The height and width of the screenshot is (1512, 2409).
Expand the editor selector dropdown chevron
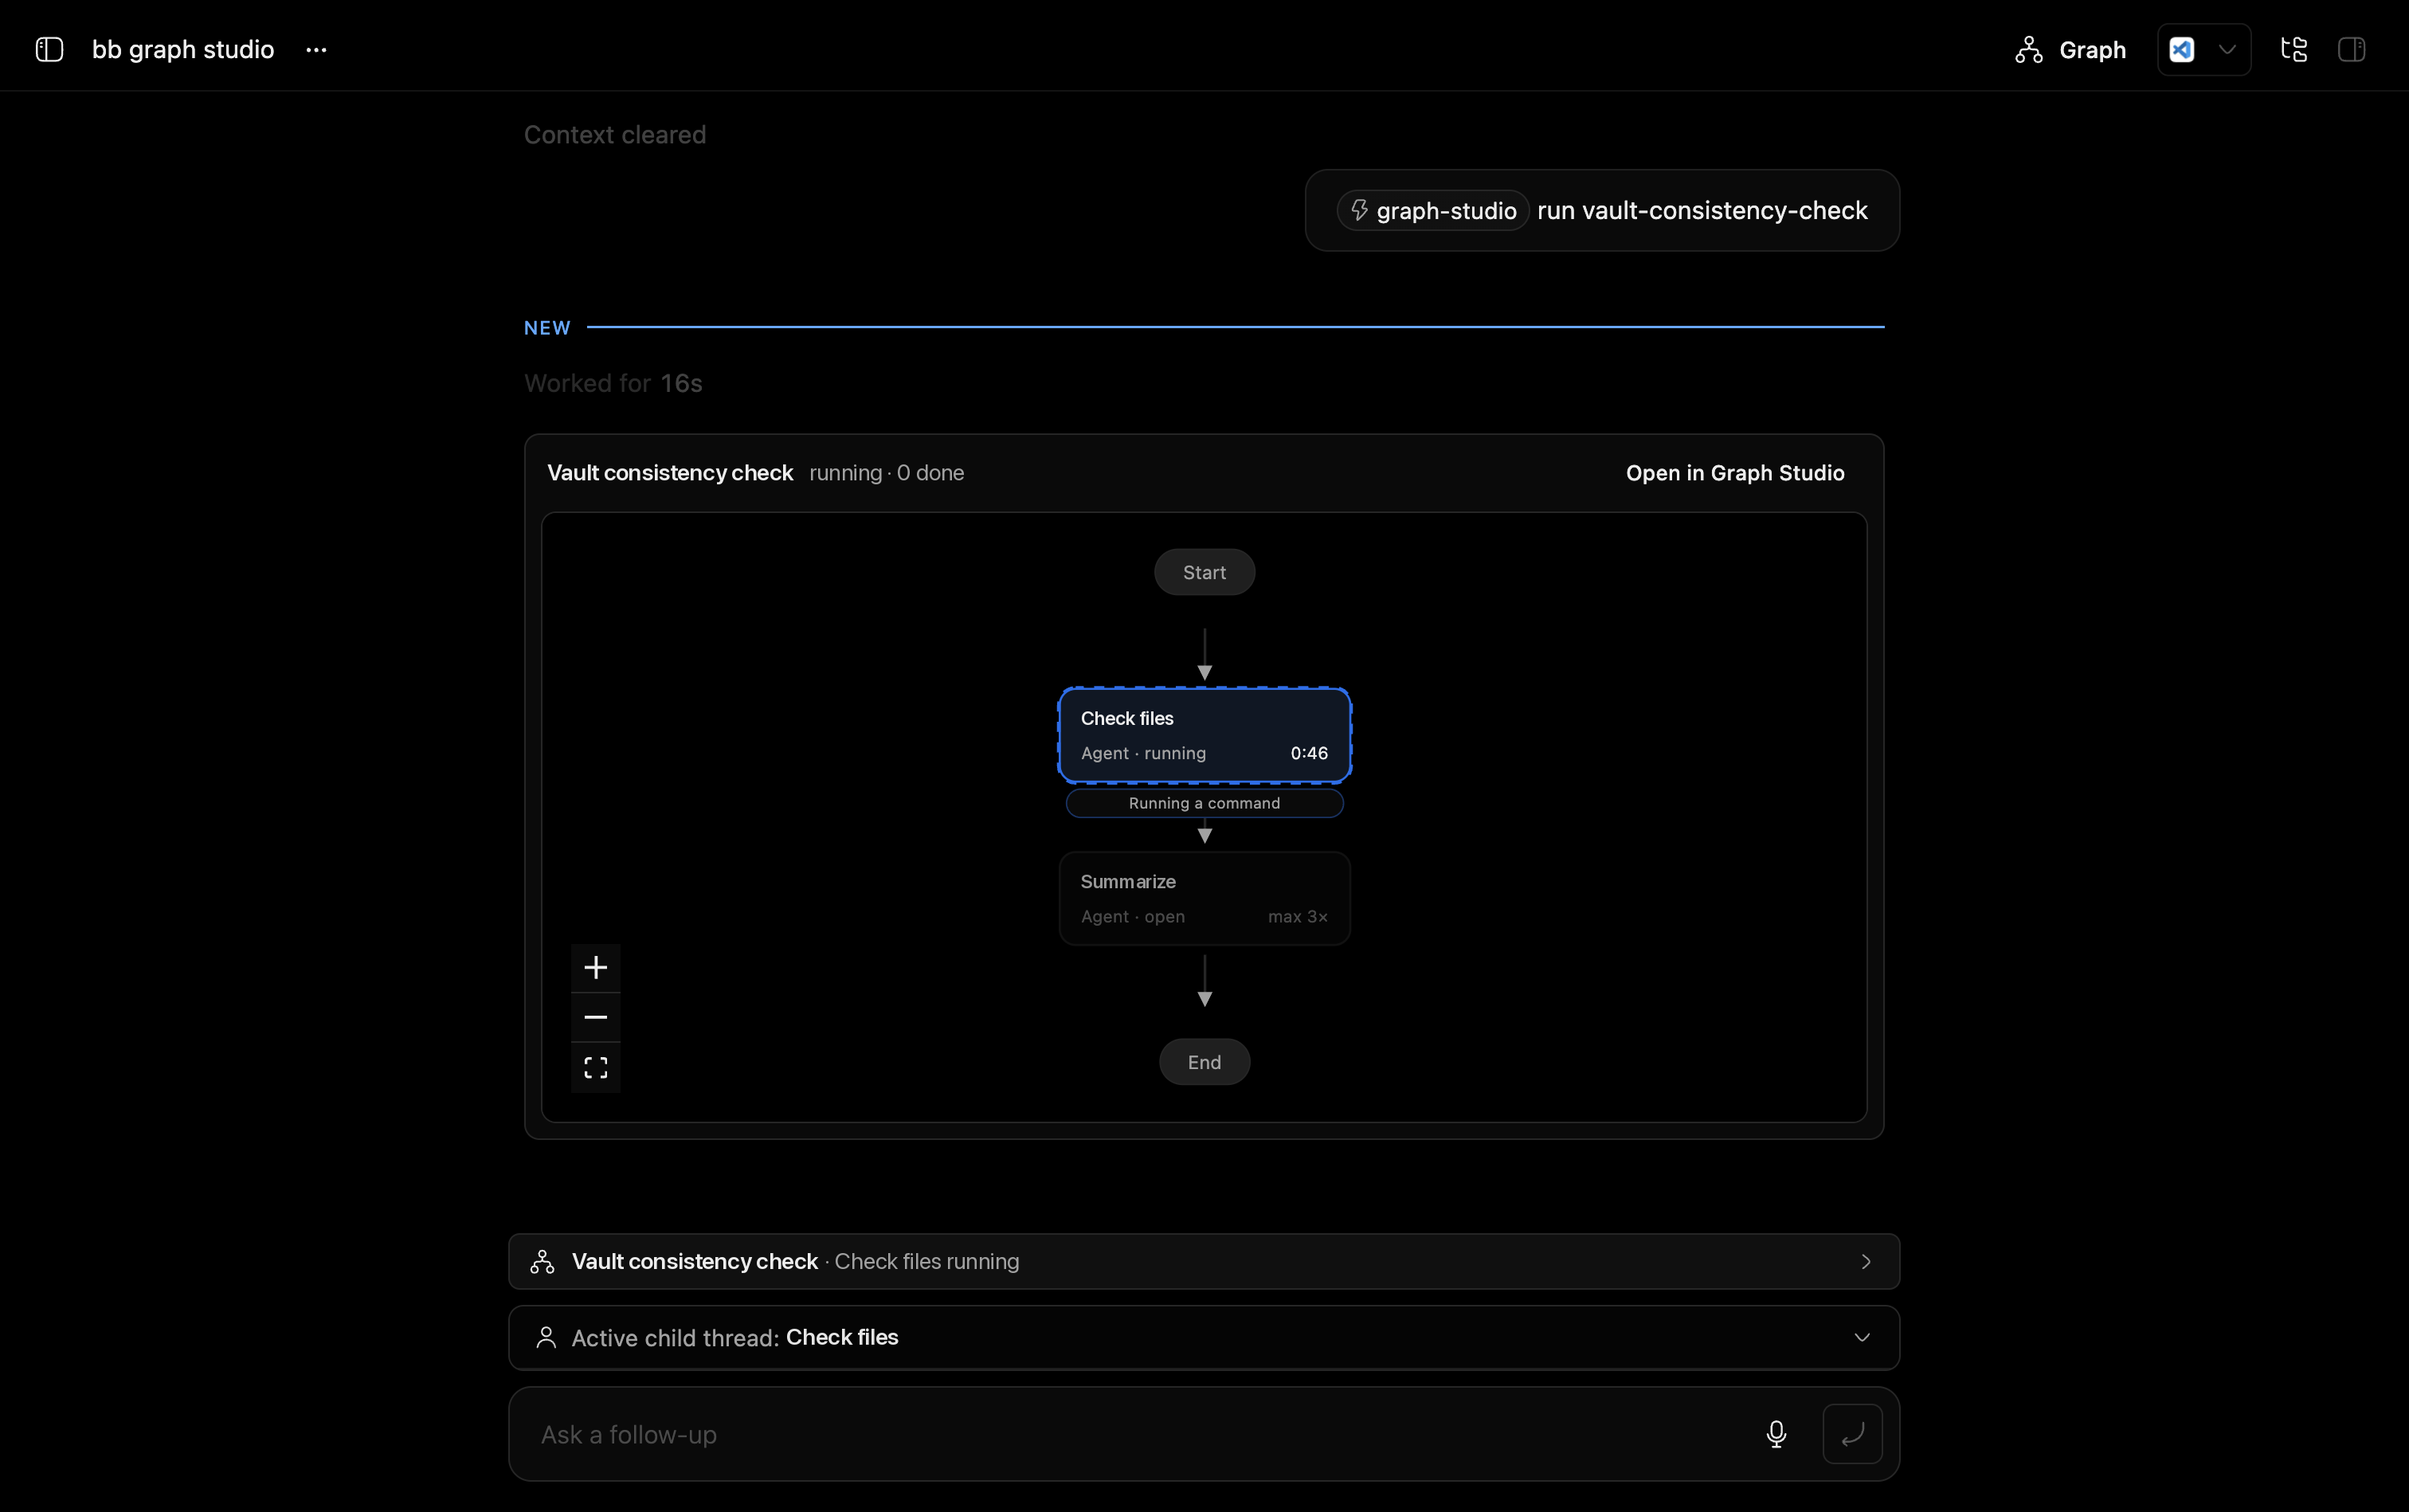coord(2227,49)
